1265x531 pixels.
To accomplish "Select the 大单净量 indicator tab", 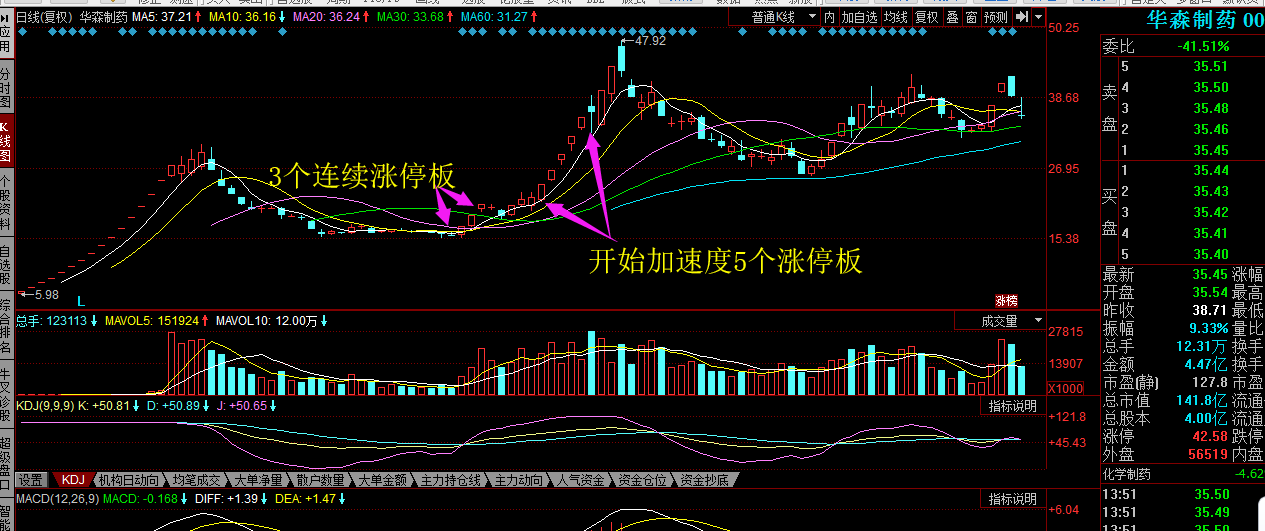I will tap(258, 480).
